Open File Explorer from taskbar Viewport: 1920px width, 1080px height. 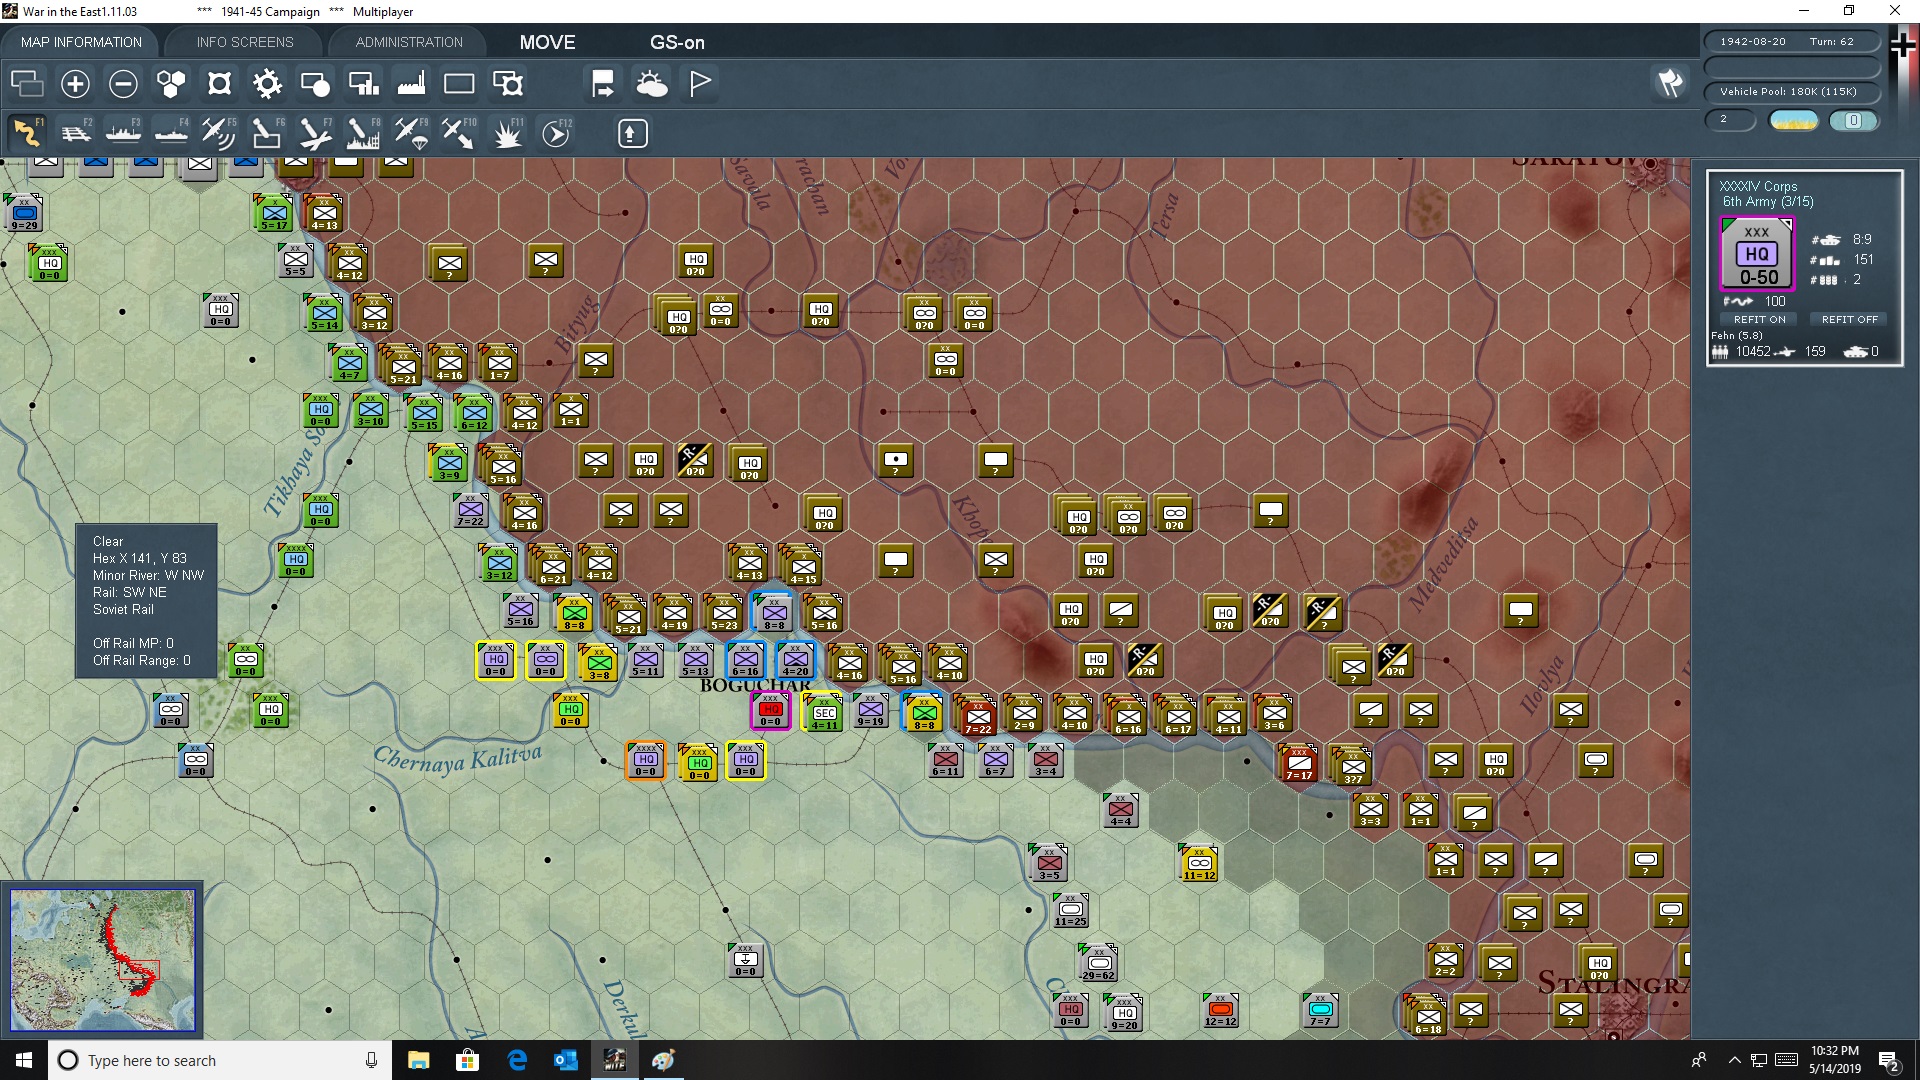coord(419,1060)
